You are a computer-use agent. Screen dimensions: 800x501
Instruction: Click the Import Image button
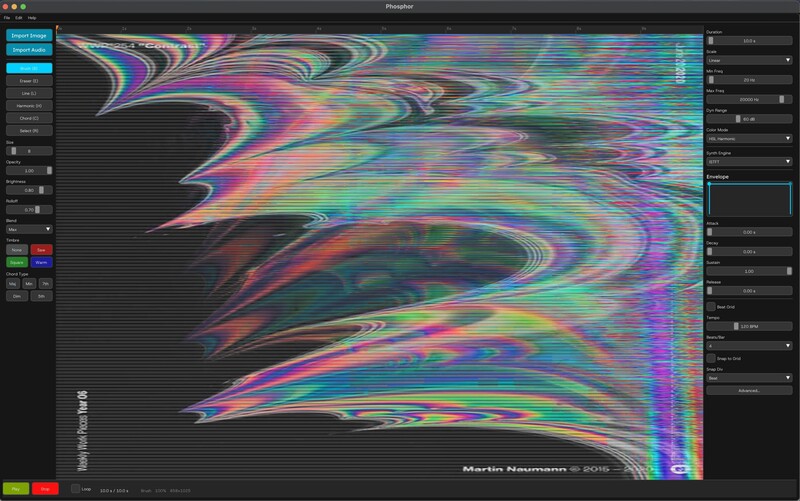tap(29, 35)
